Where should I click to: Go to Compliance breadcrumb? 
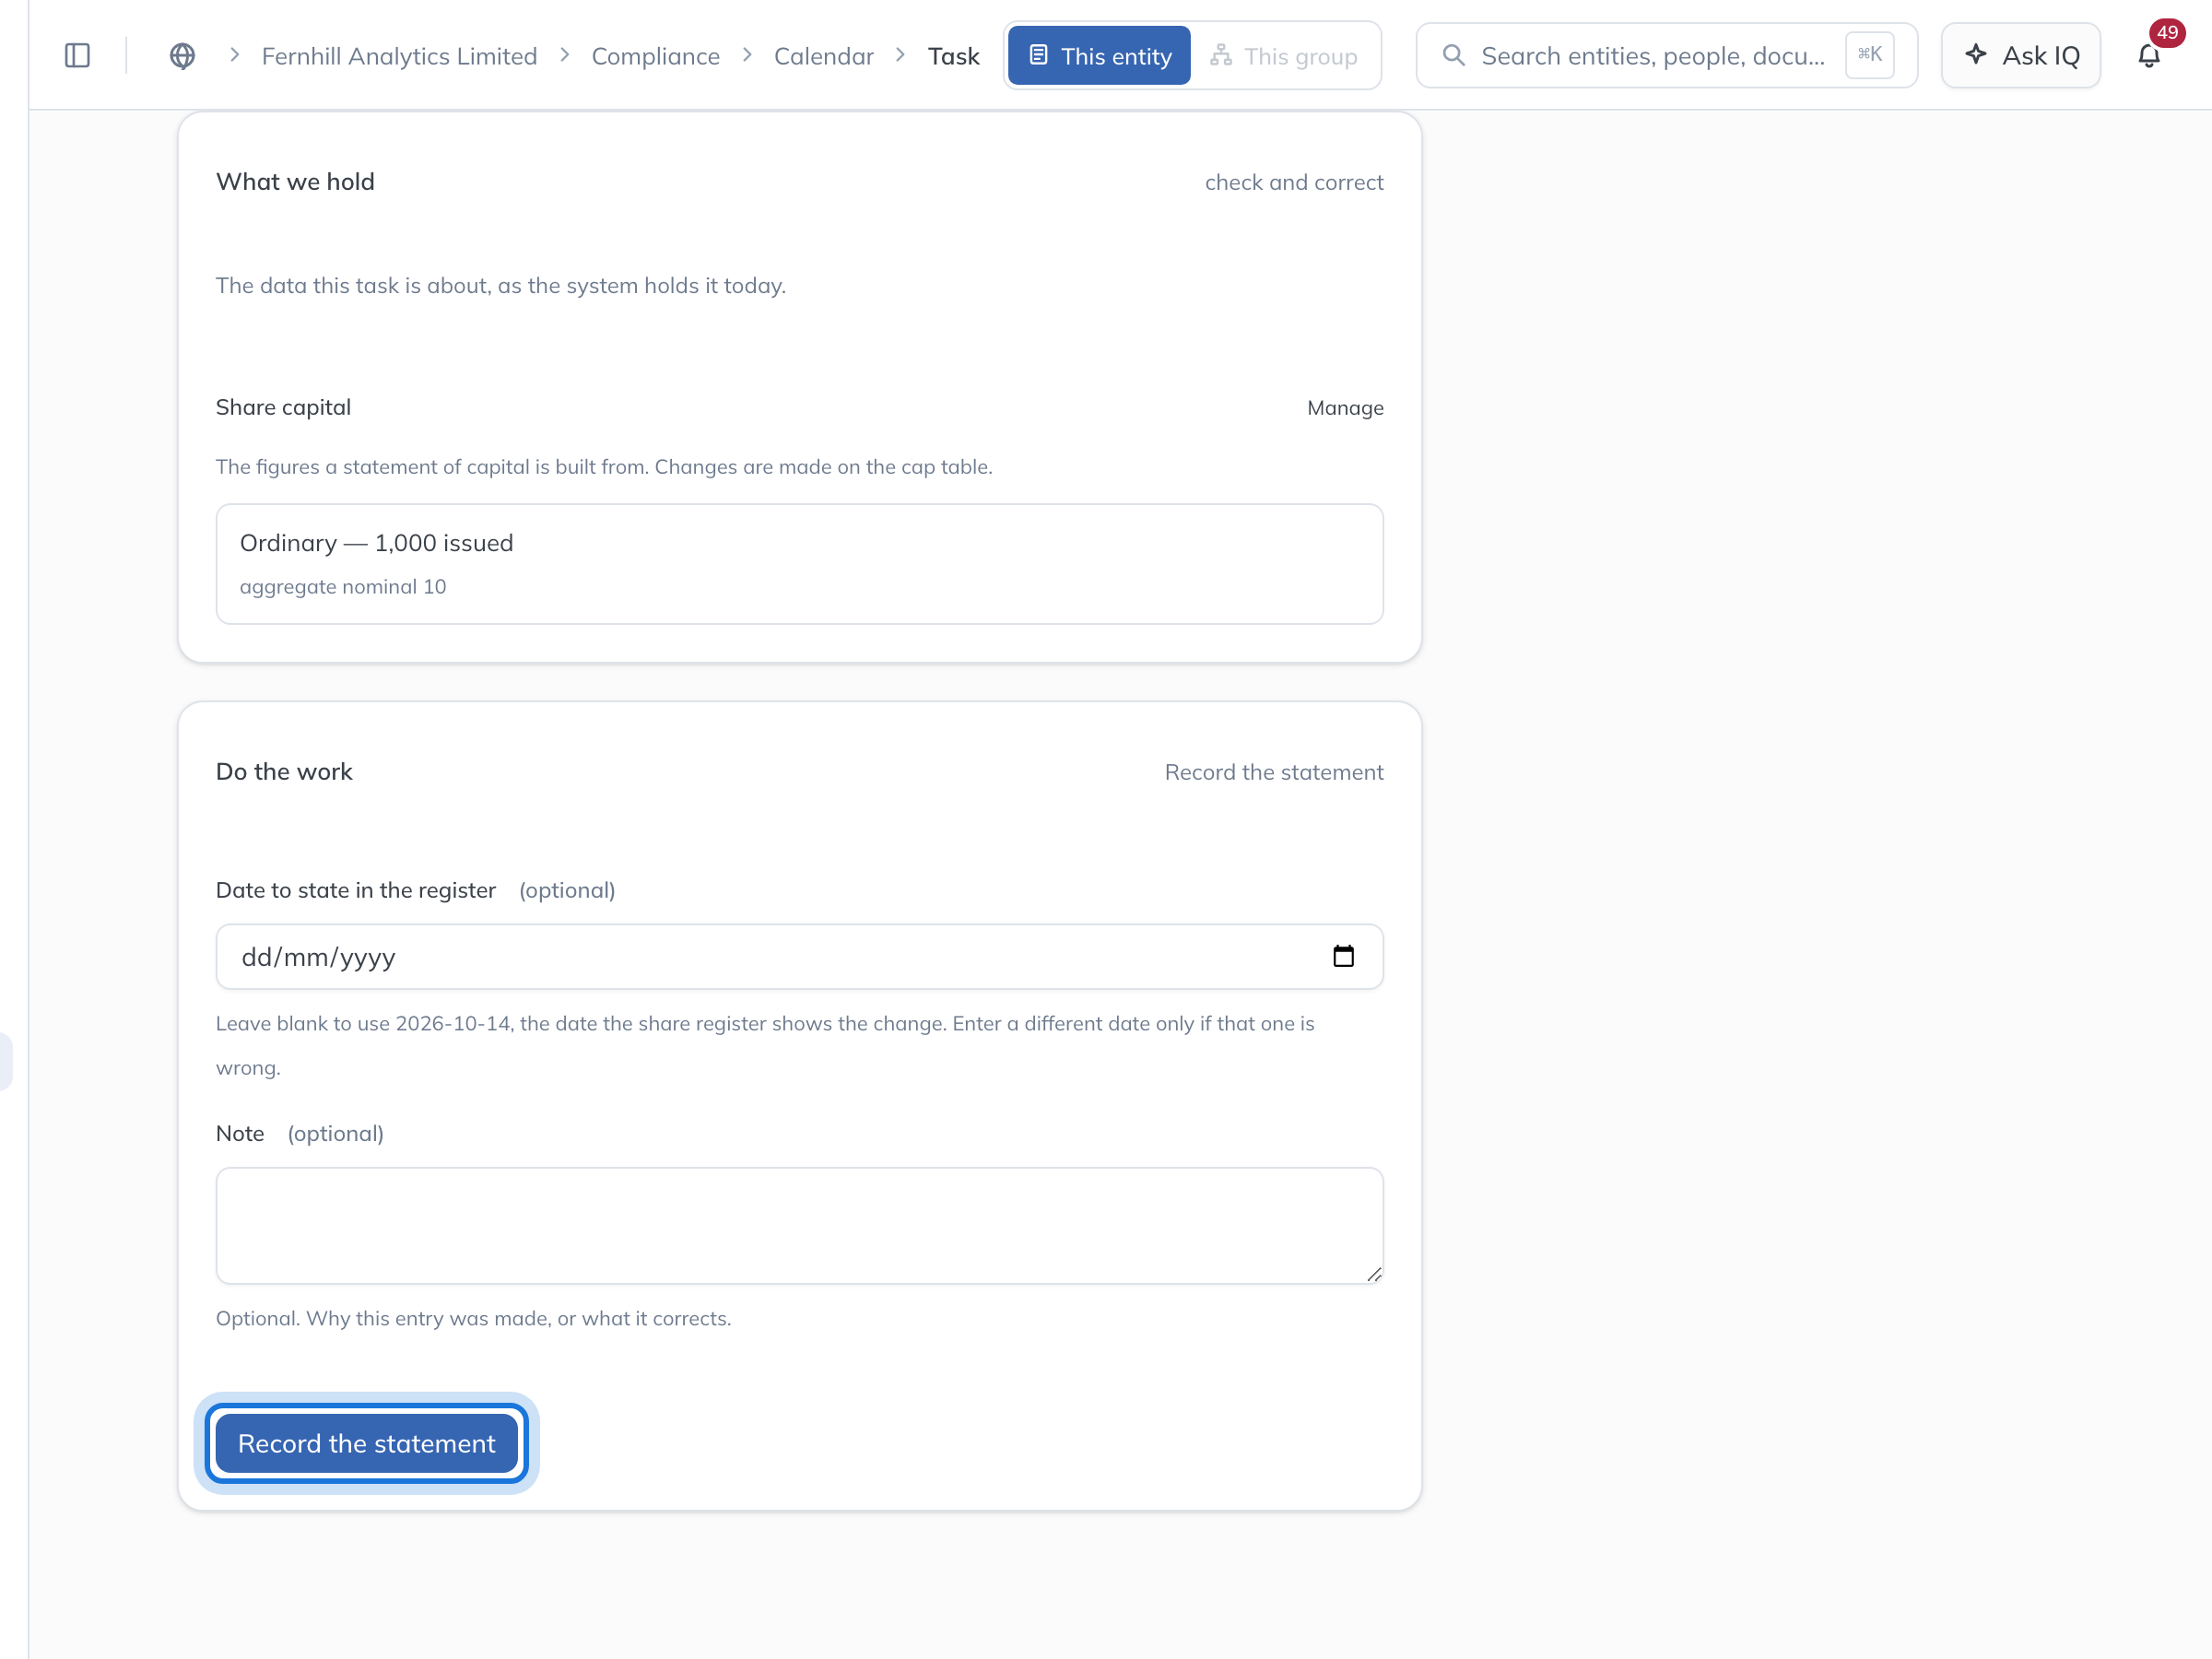tap(655, 56)
